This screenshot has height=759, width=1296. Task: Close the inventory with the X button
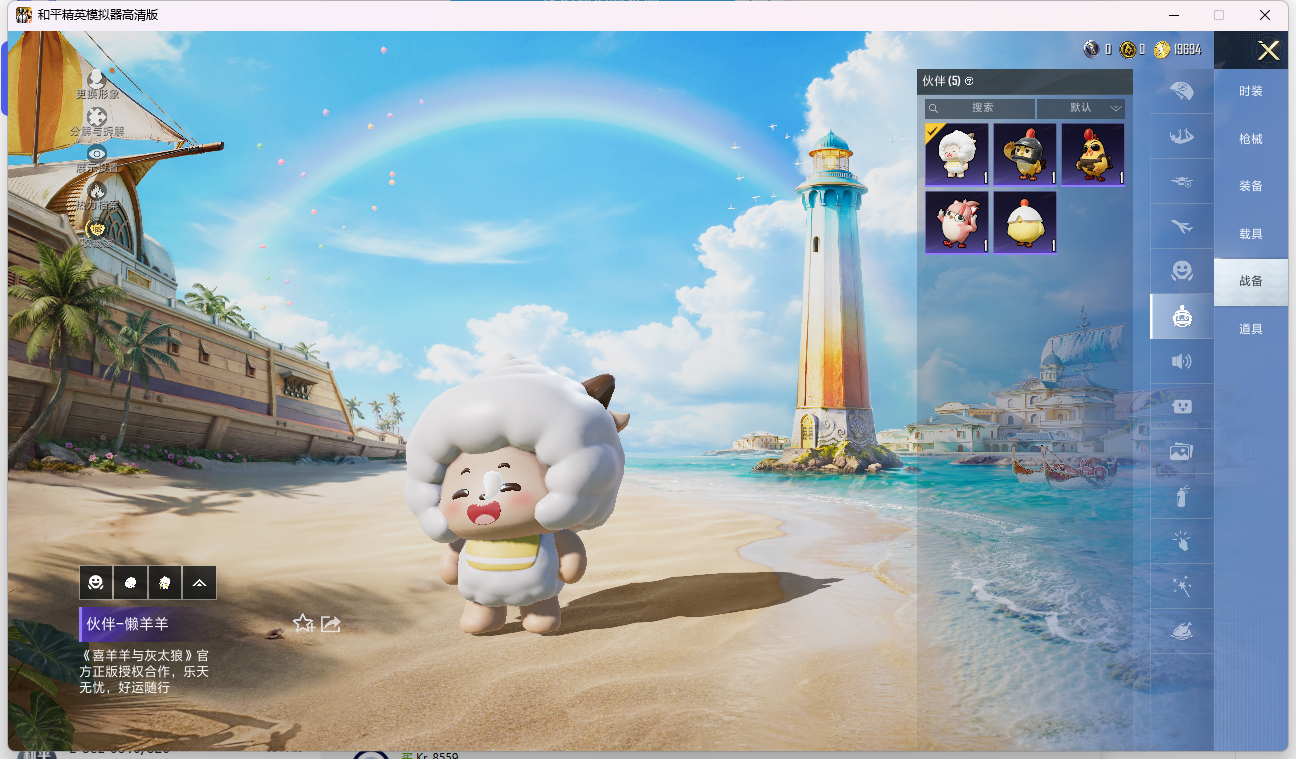point(1268,51)
